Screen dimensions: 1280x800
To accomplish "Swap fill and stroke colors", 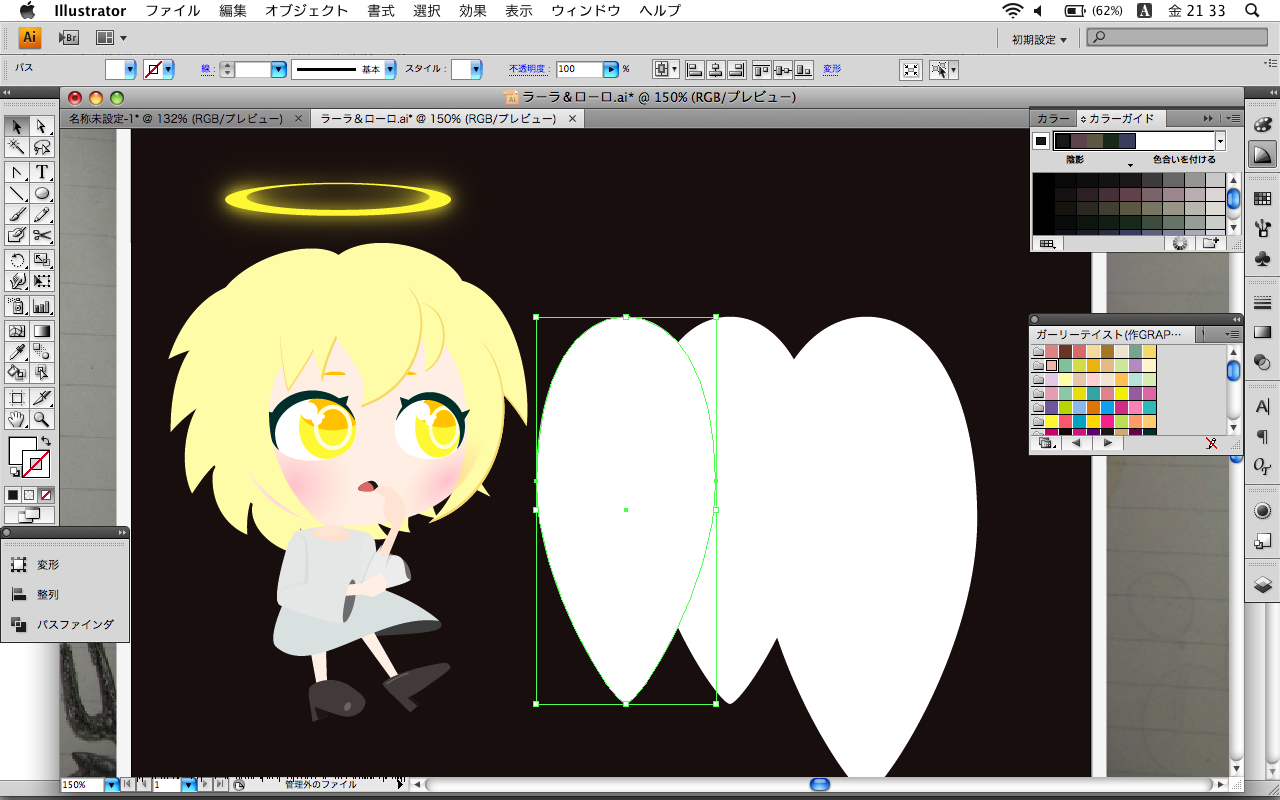I will 46,441.
